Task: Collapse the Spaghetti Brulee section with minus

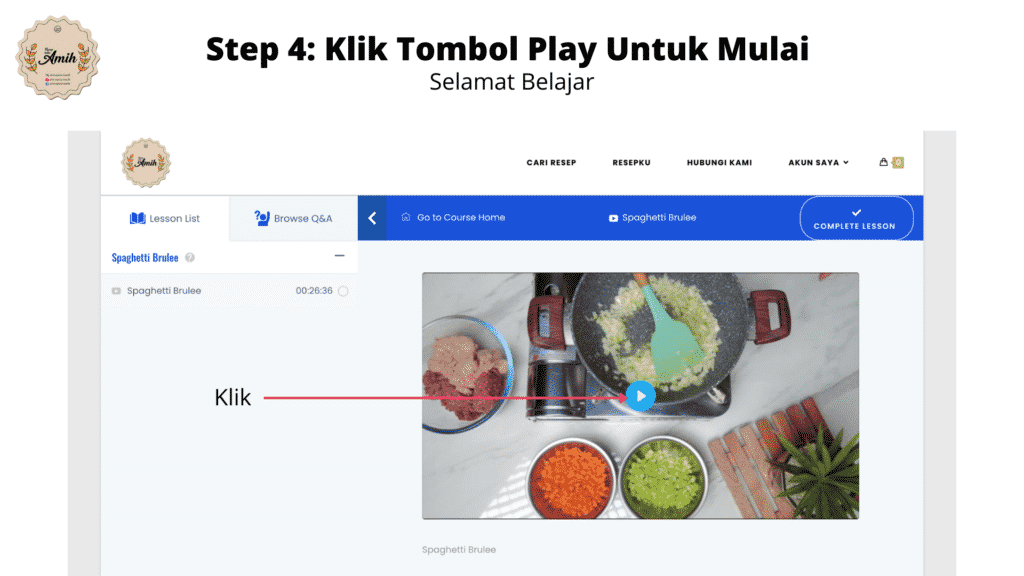Action: (340, 256)
